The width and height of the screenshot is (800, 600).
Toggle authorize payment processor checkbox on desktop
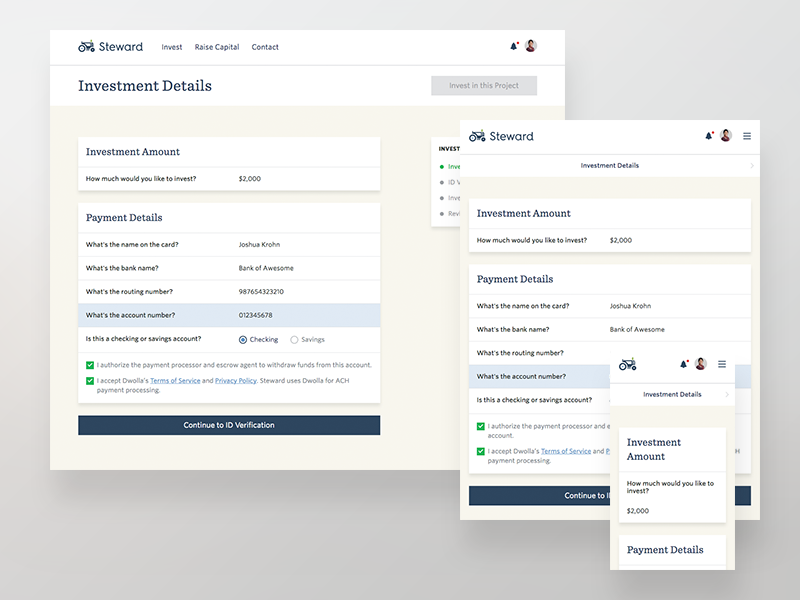coord(90,366)
